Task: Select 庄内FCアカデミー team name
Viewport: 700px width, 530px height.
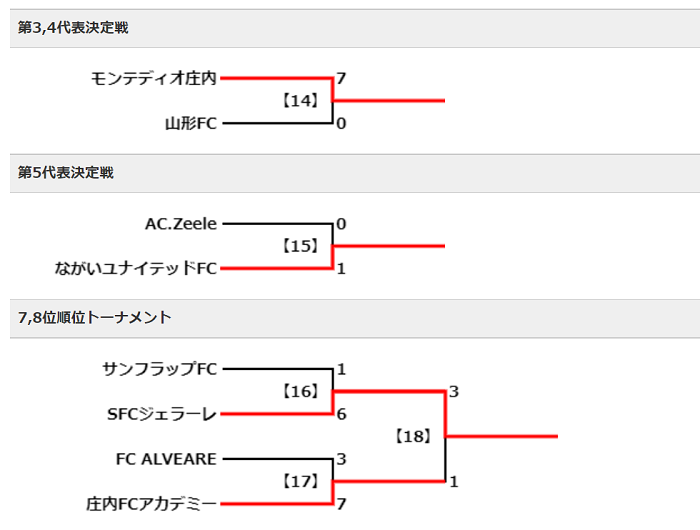Action: (x=151, y=504)
